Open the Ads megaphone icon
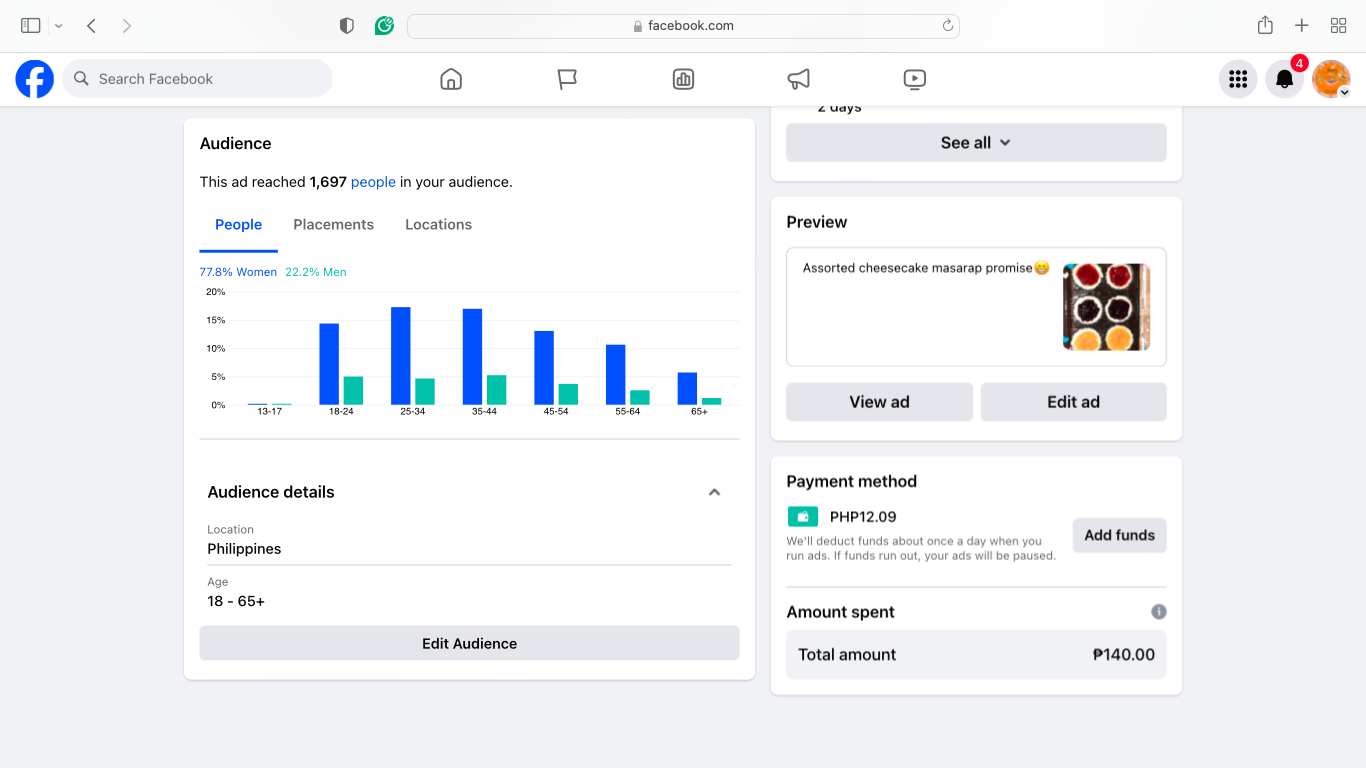Viewport: 1366px width, 768px height. [798, 79]
